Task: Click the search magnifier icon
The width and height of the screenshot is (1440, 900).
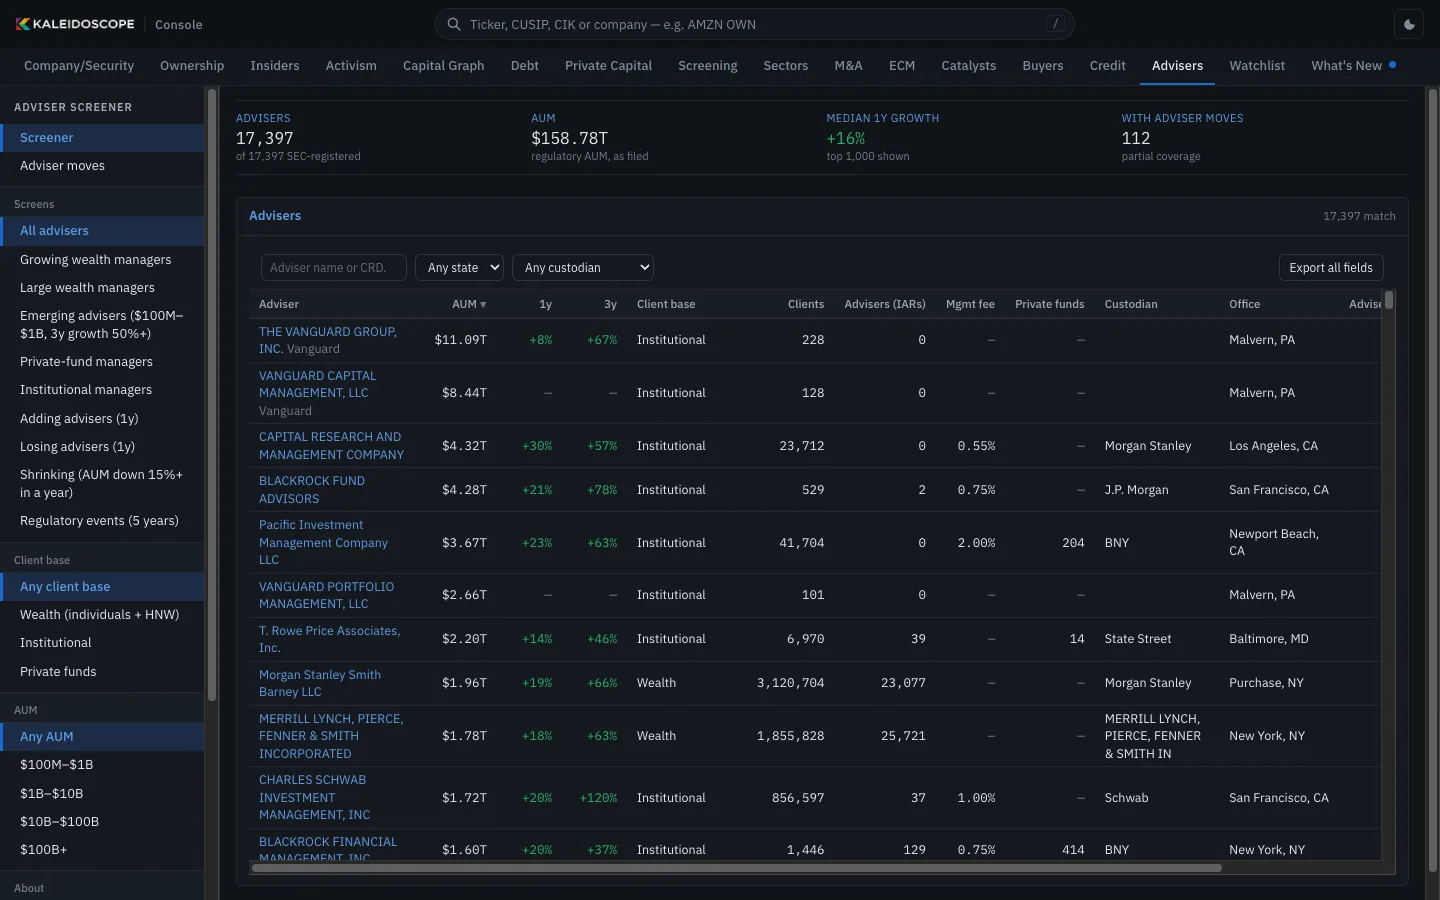Action: [454, 24]
